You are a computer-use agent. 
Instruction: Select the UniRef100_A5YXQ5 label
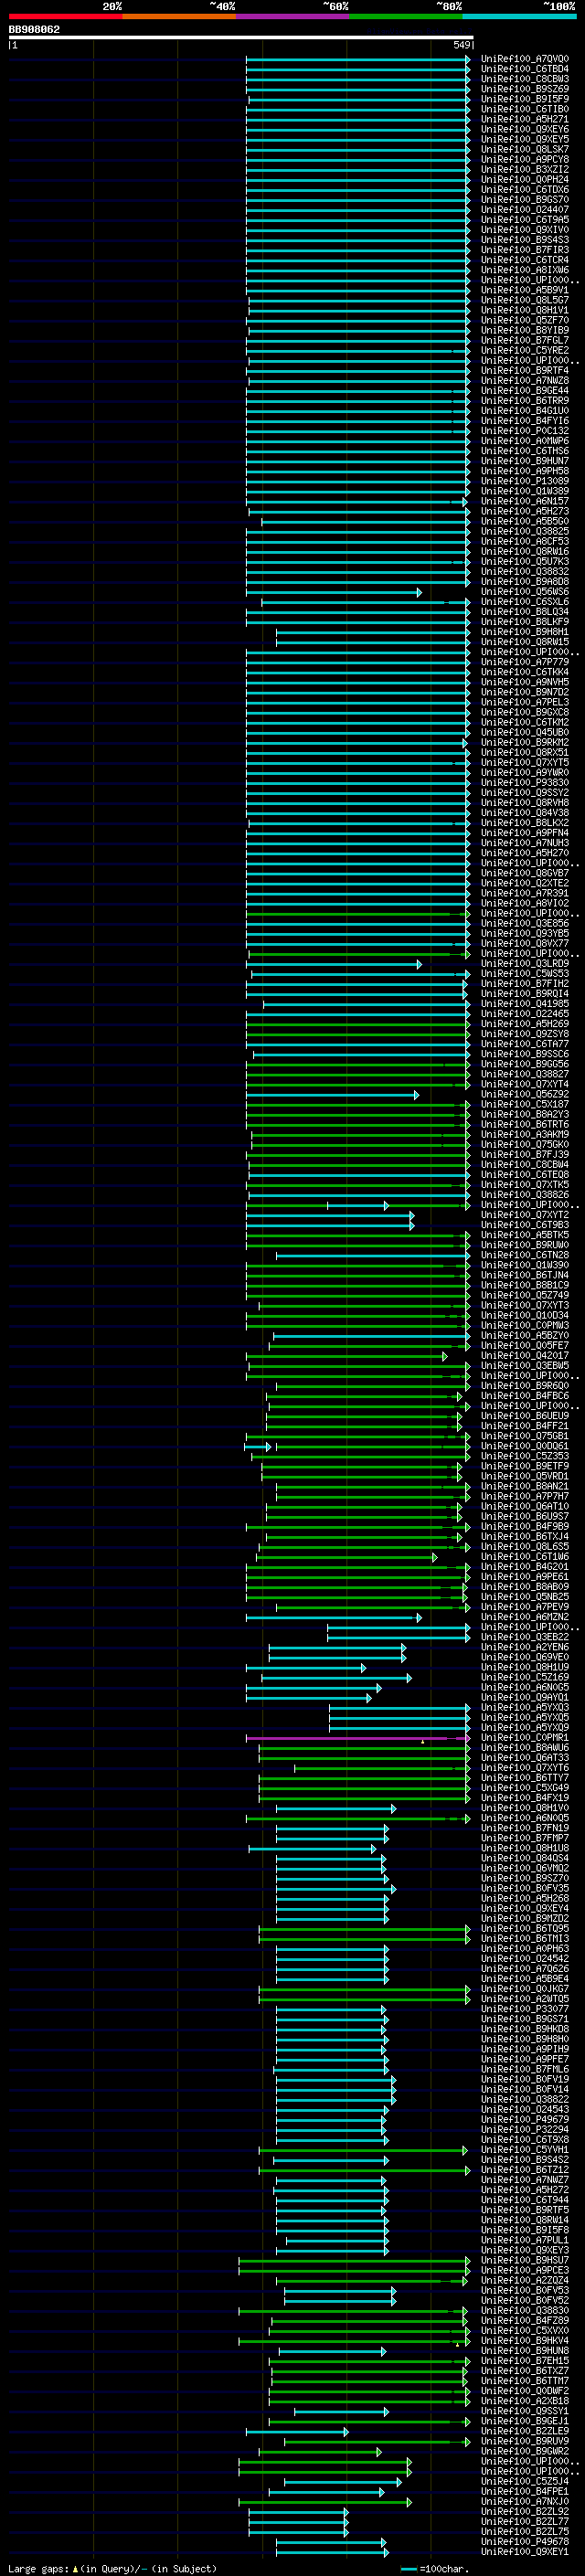(524, 1718)
